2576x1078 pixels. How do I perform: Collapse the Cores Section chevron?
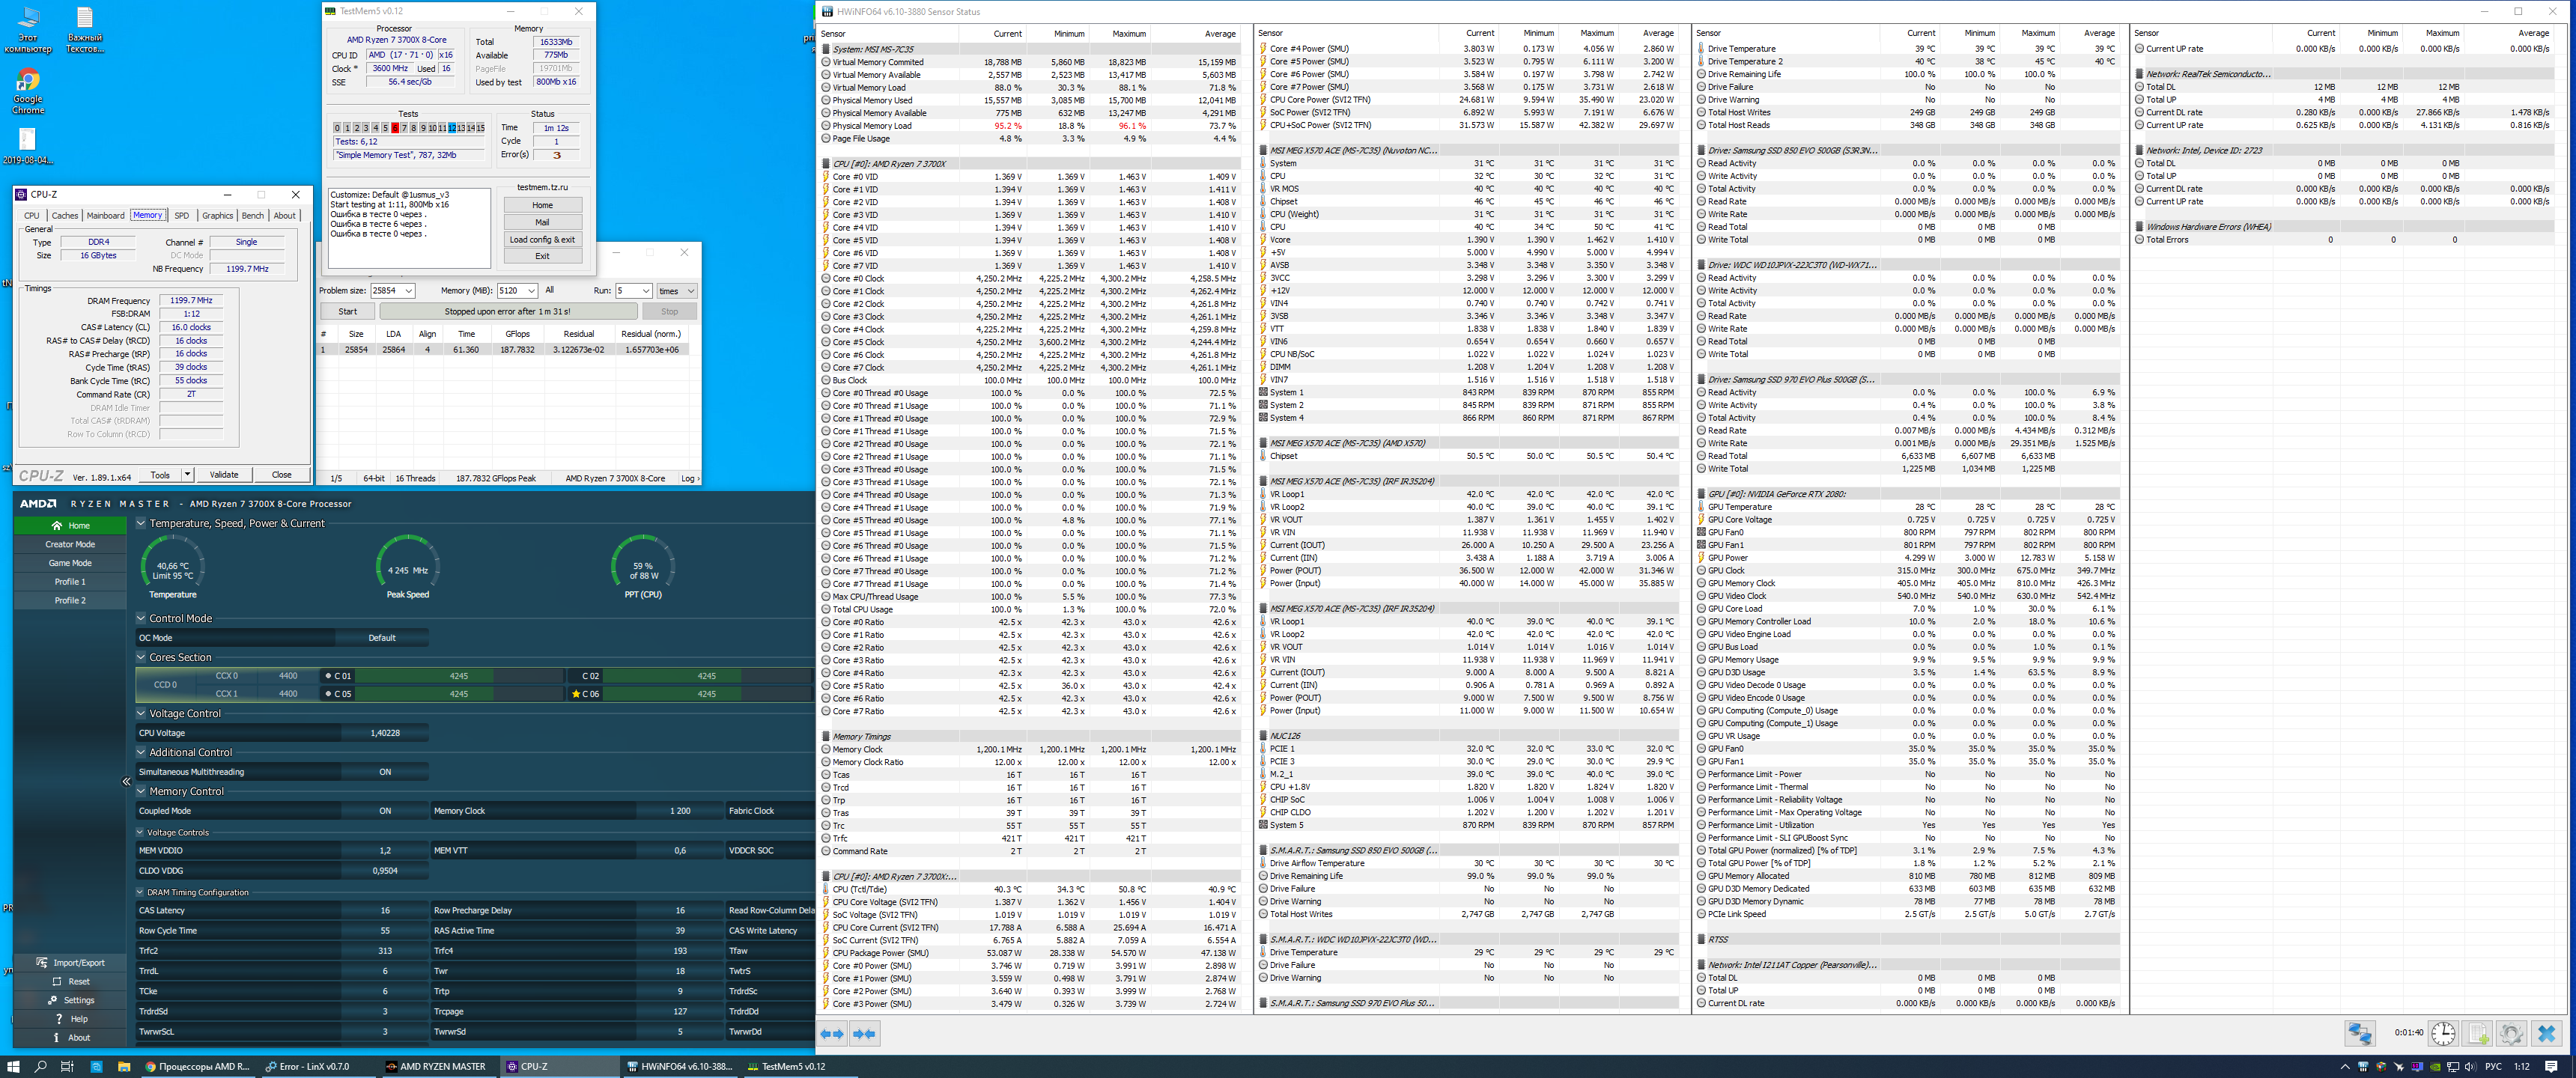click(141, 657)
